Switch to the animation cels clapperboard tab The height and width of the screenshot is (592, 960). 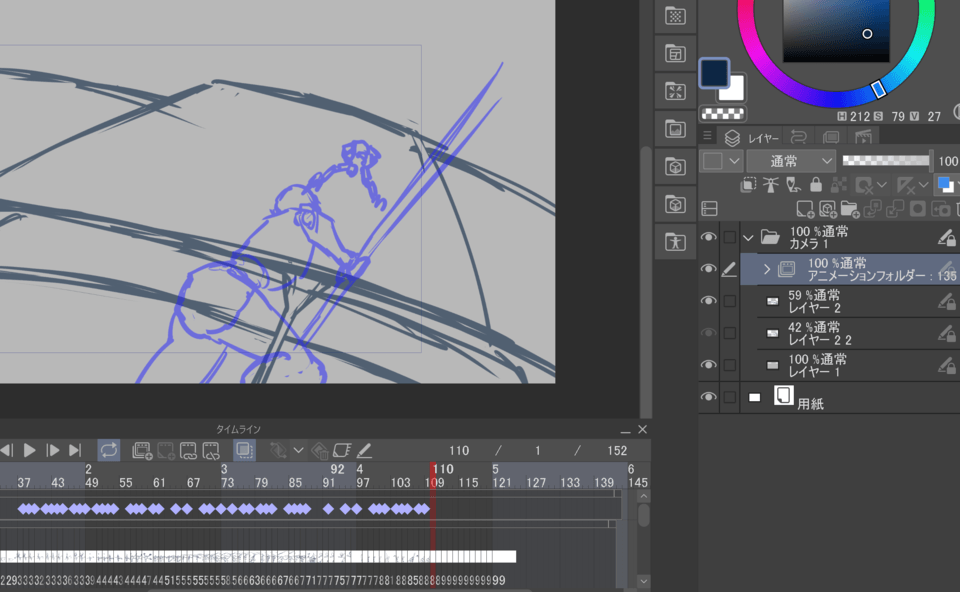point(863,137)
